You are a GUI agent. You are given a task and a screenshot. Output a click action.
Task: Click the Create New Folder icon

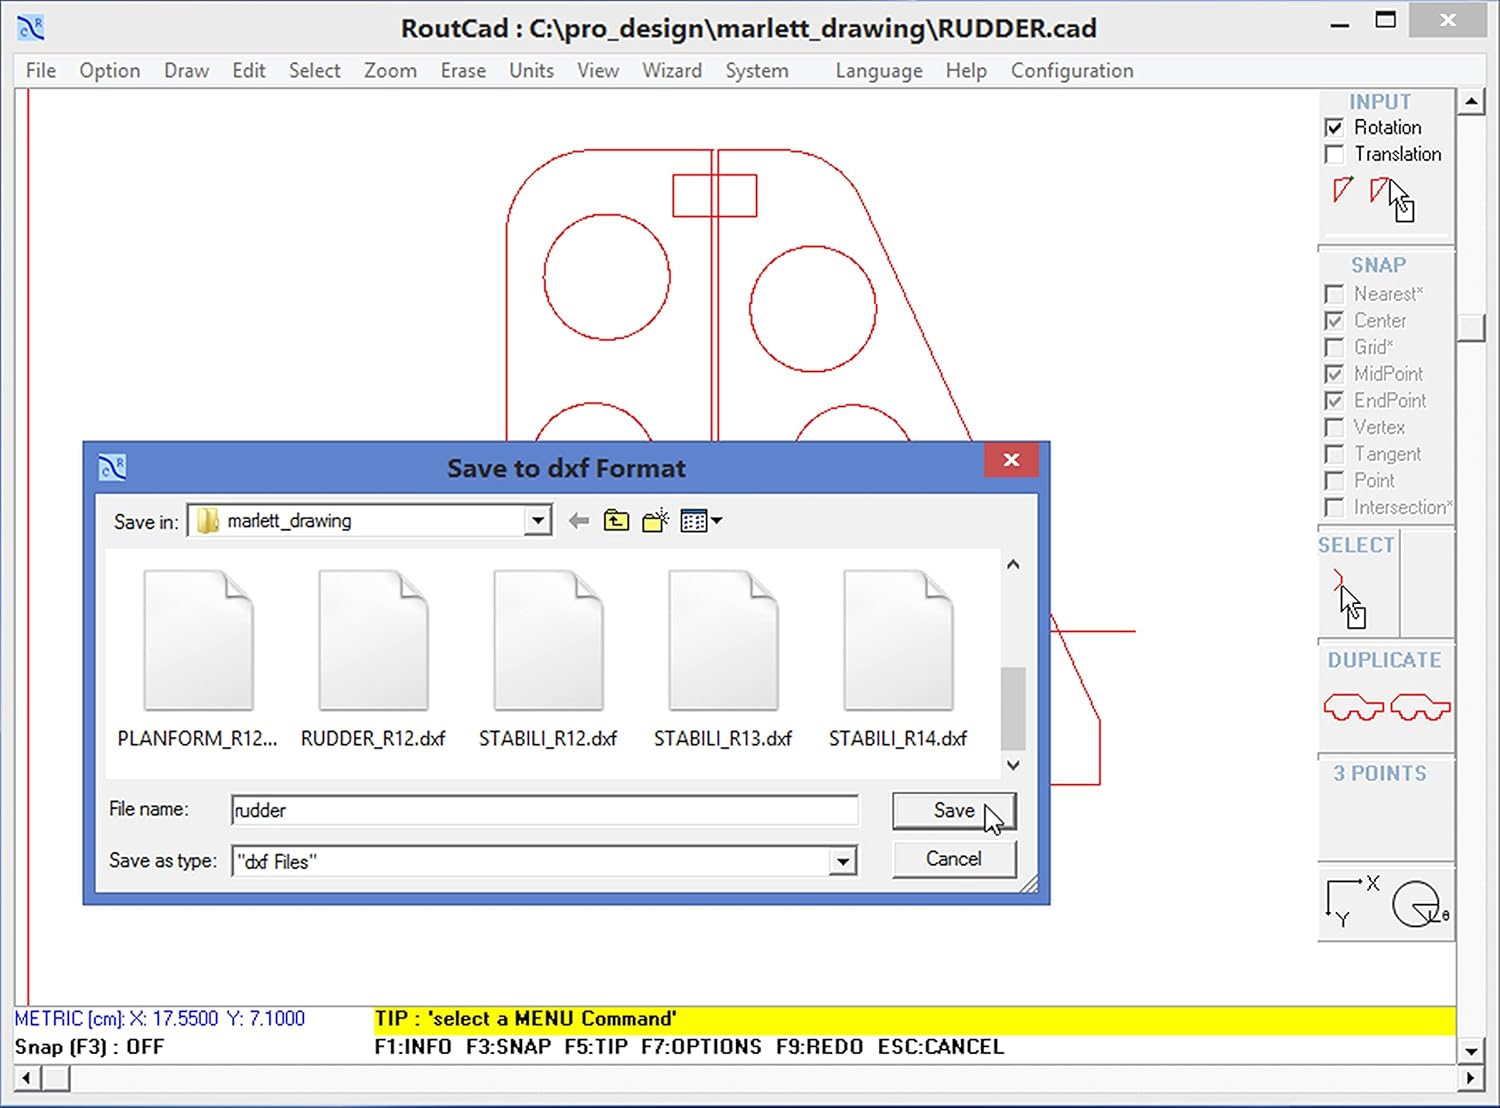pyautogui.click(x=655, y=520)
